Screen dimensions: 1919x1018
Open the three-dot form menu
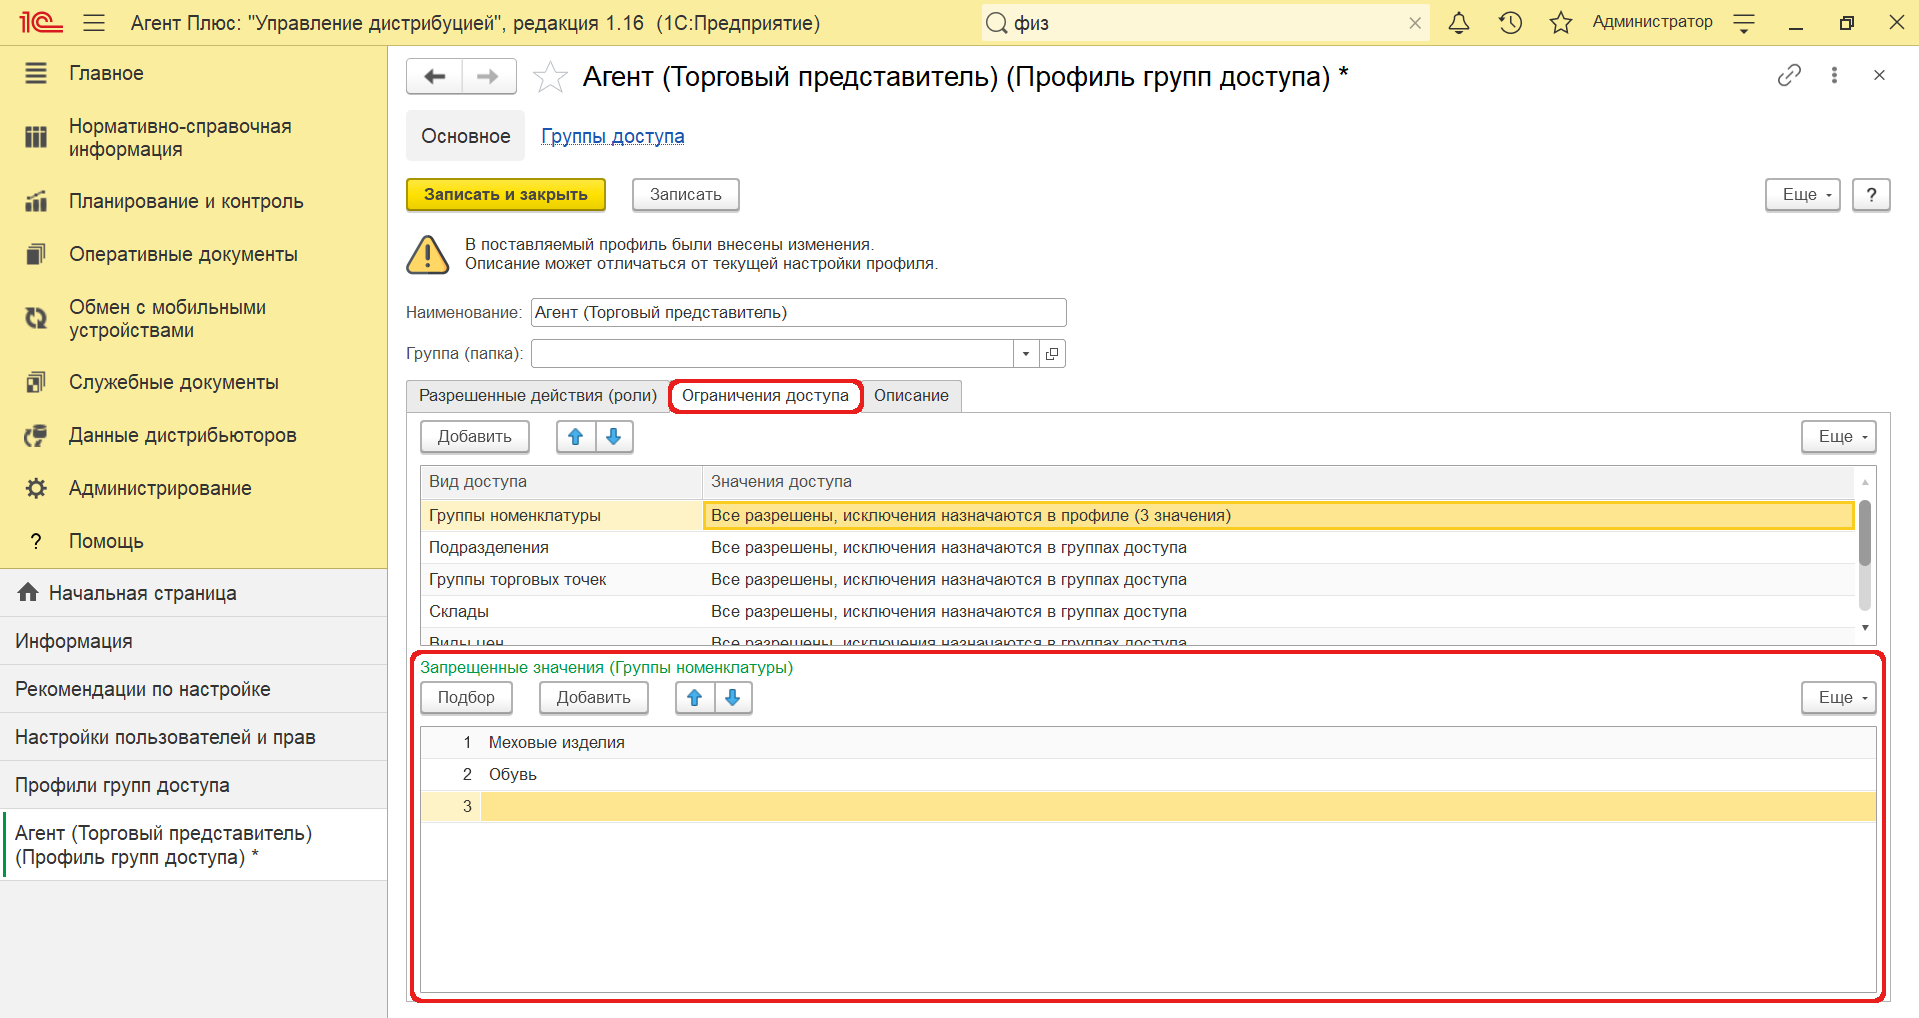click(x=1834, y=75)
